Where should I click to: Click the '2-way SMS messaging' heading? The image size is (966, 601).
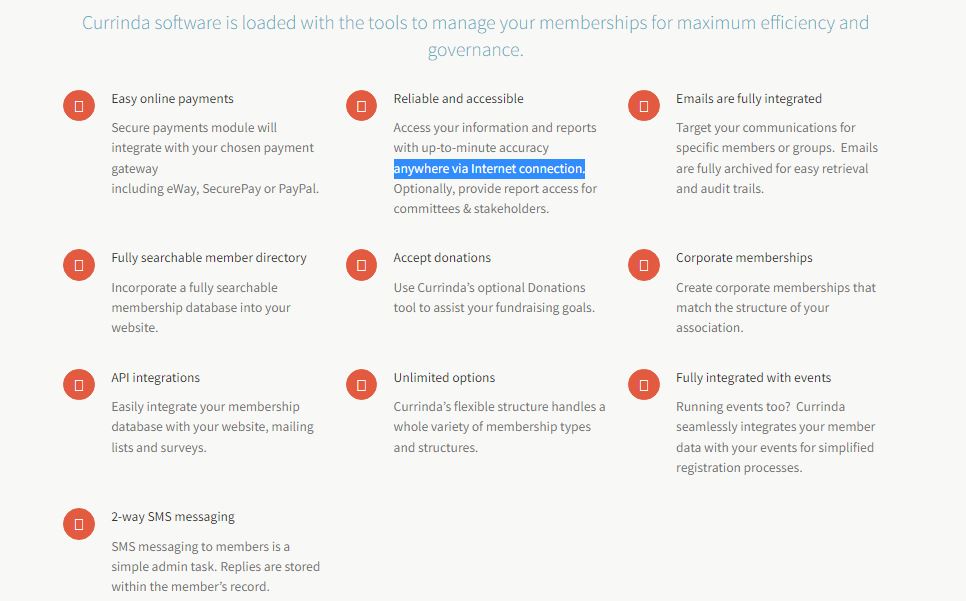173,517
